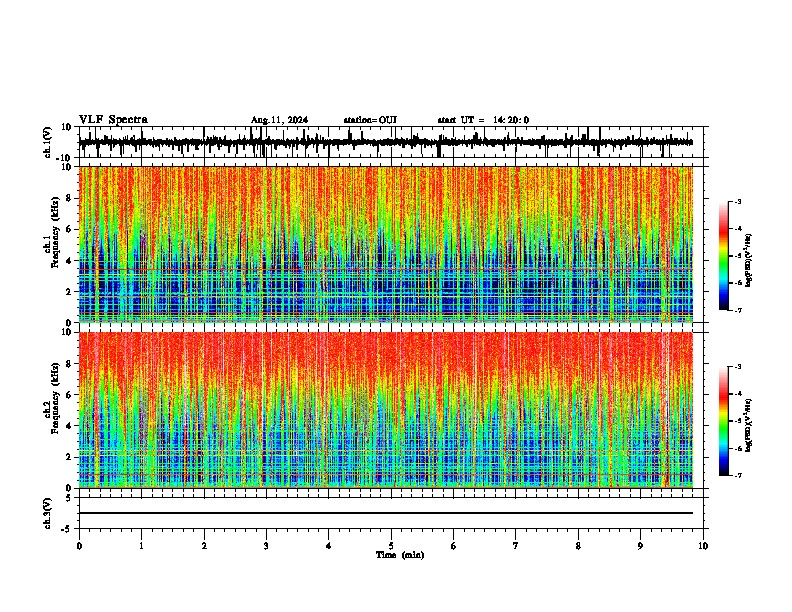The image size is (792, 612).
Task: Click the "-3" label on ch.2 color scale
Action: (737, 367)
